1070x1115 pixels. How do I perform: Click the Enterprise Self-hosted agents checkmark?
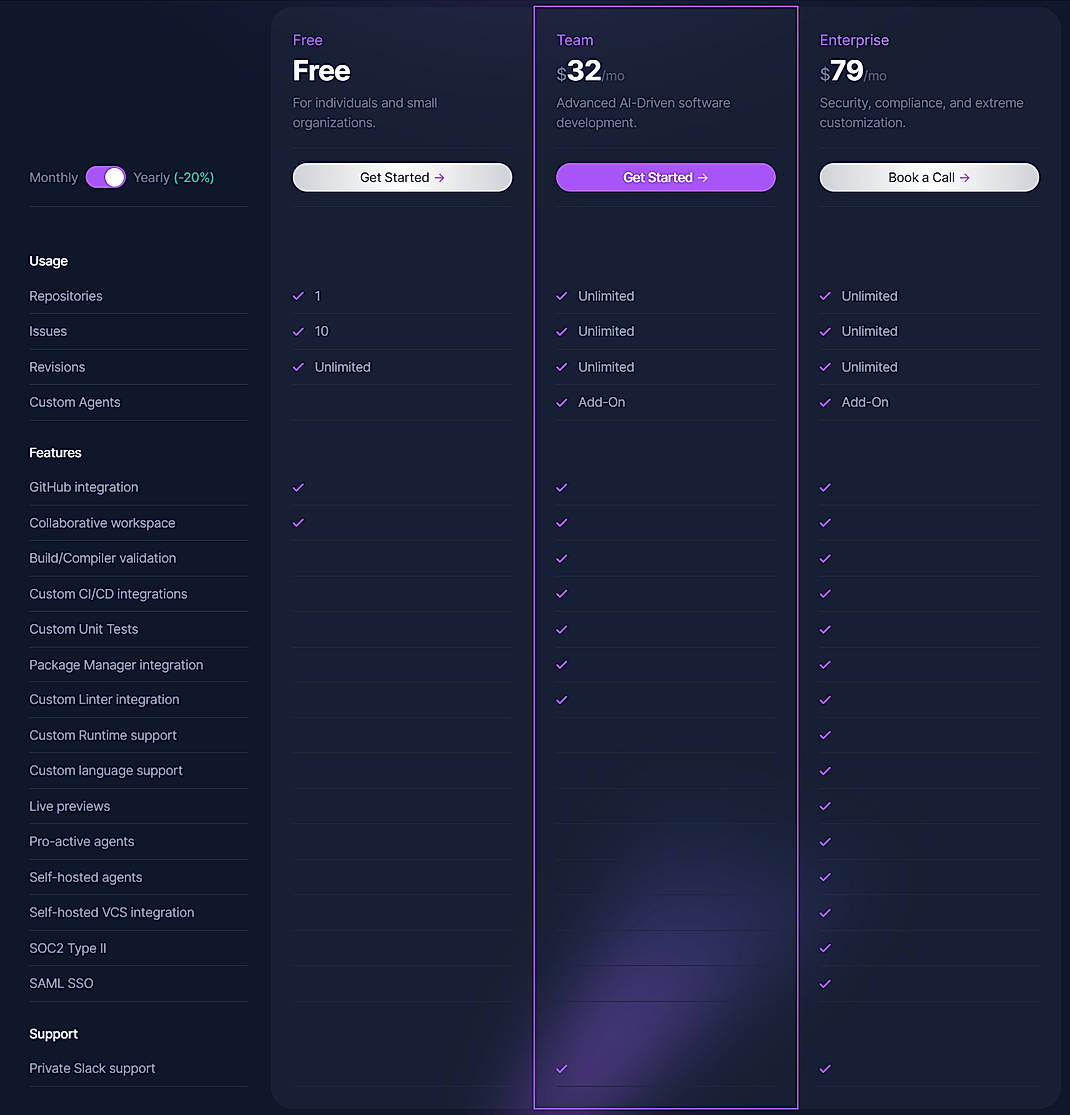click(x=824, y=877)
